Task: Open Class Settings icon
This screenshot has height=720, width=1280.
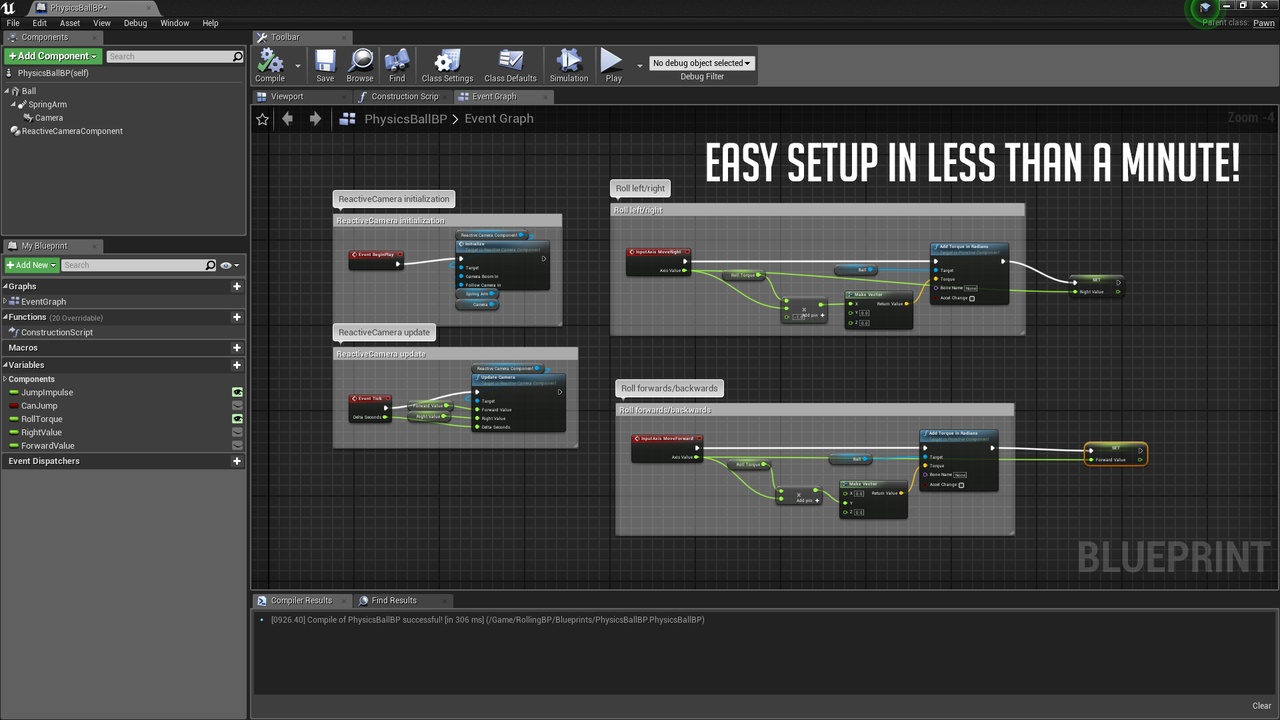Action: [x=447, y=62]
